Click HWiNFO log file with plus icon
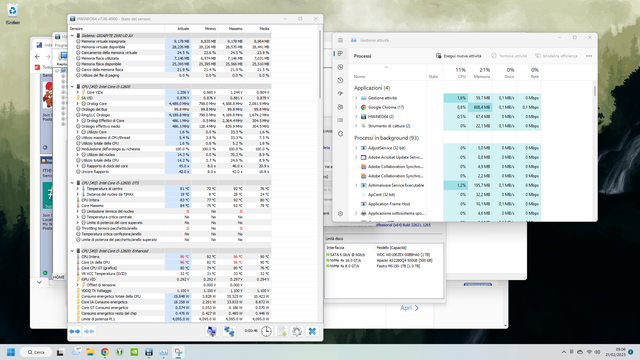Screen dimensions: 640x360 tap(282, 331)
